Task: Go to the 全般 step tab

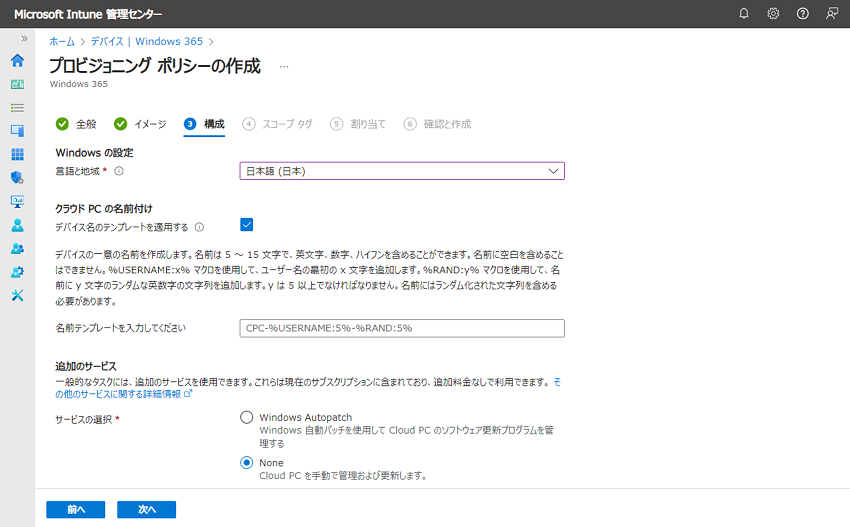Action: (x=76, y=124)
